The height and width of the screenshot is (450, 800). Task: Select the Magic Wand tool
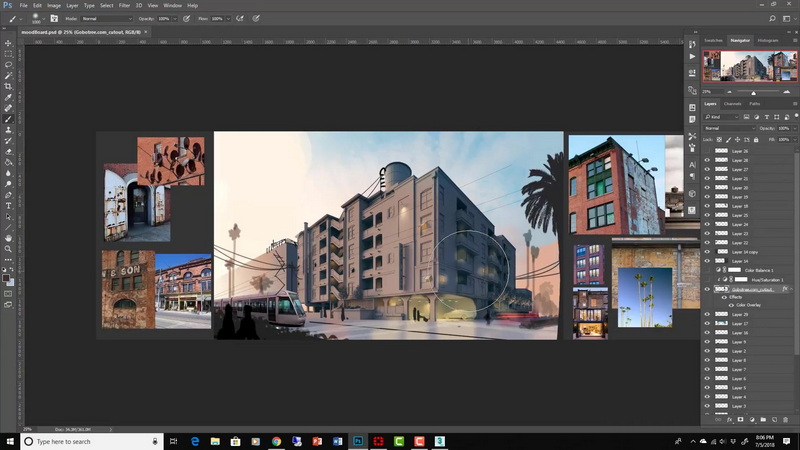pos(8,76)
